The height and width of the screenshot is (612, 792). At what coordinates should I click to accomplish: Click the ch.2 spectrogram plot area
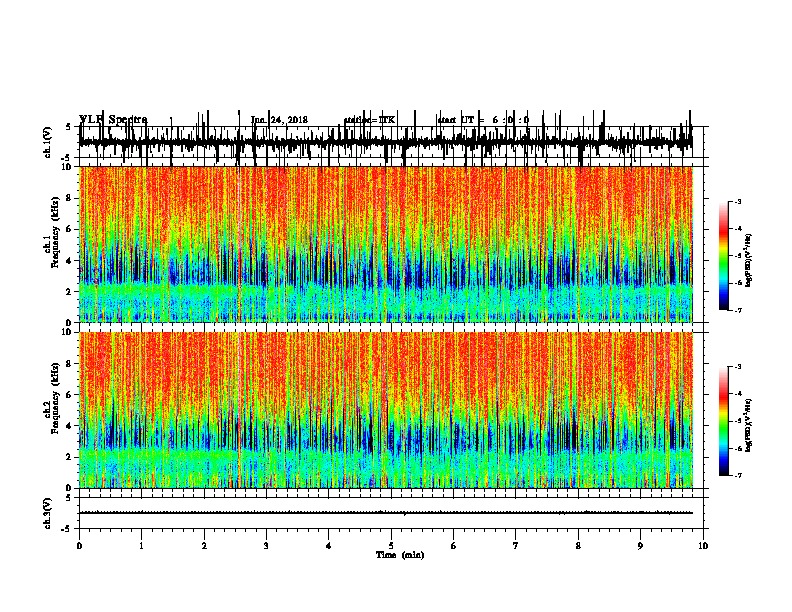point(386,410)
